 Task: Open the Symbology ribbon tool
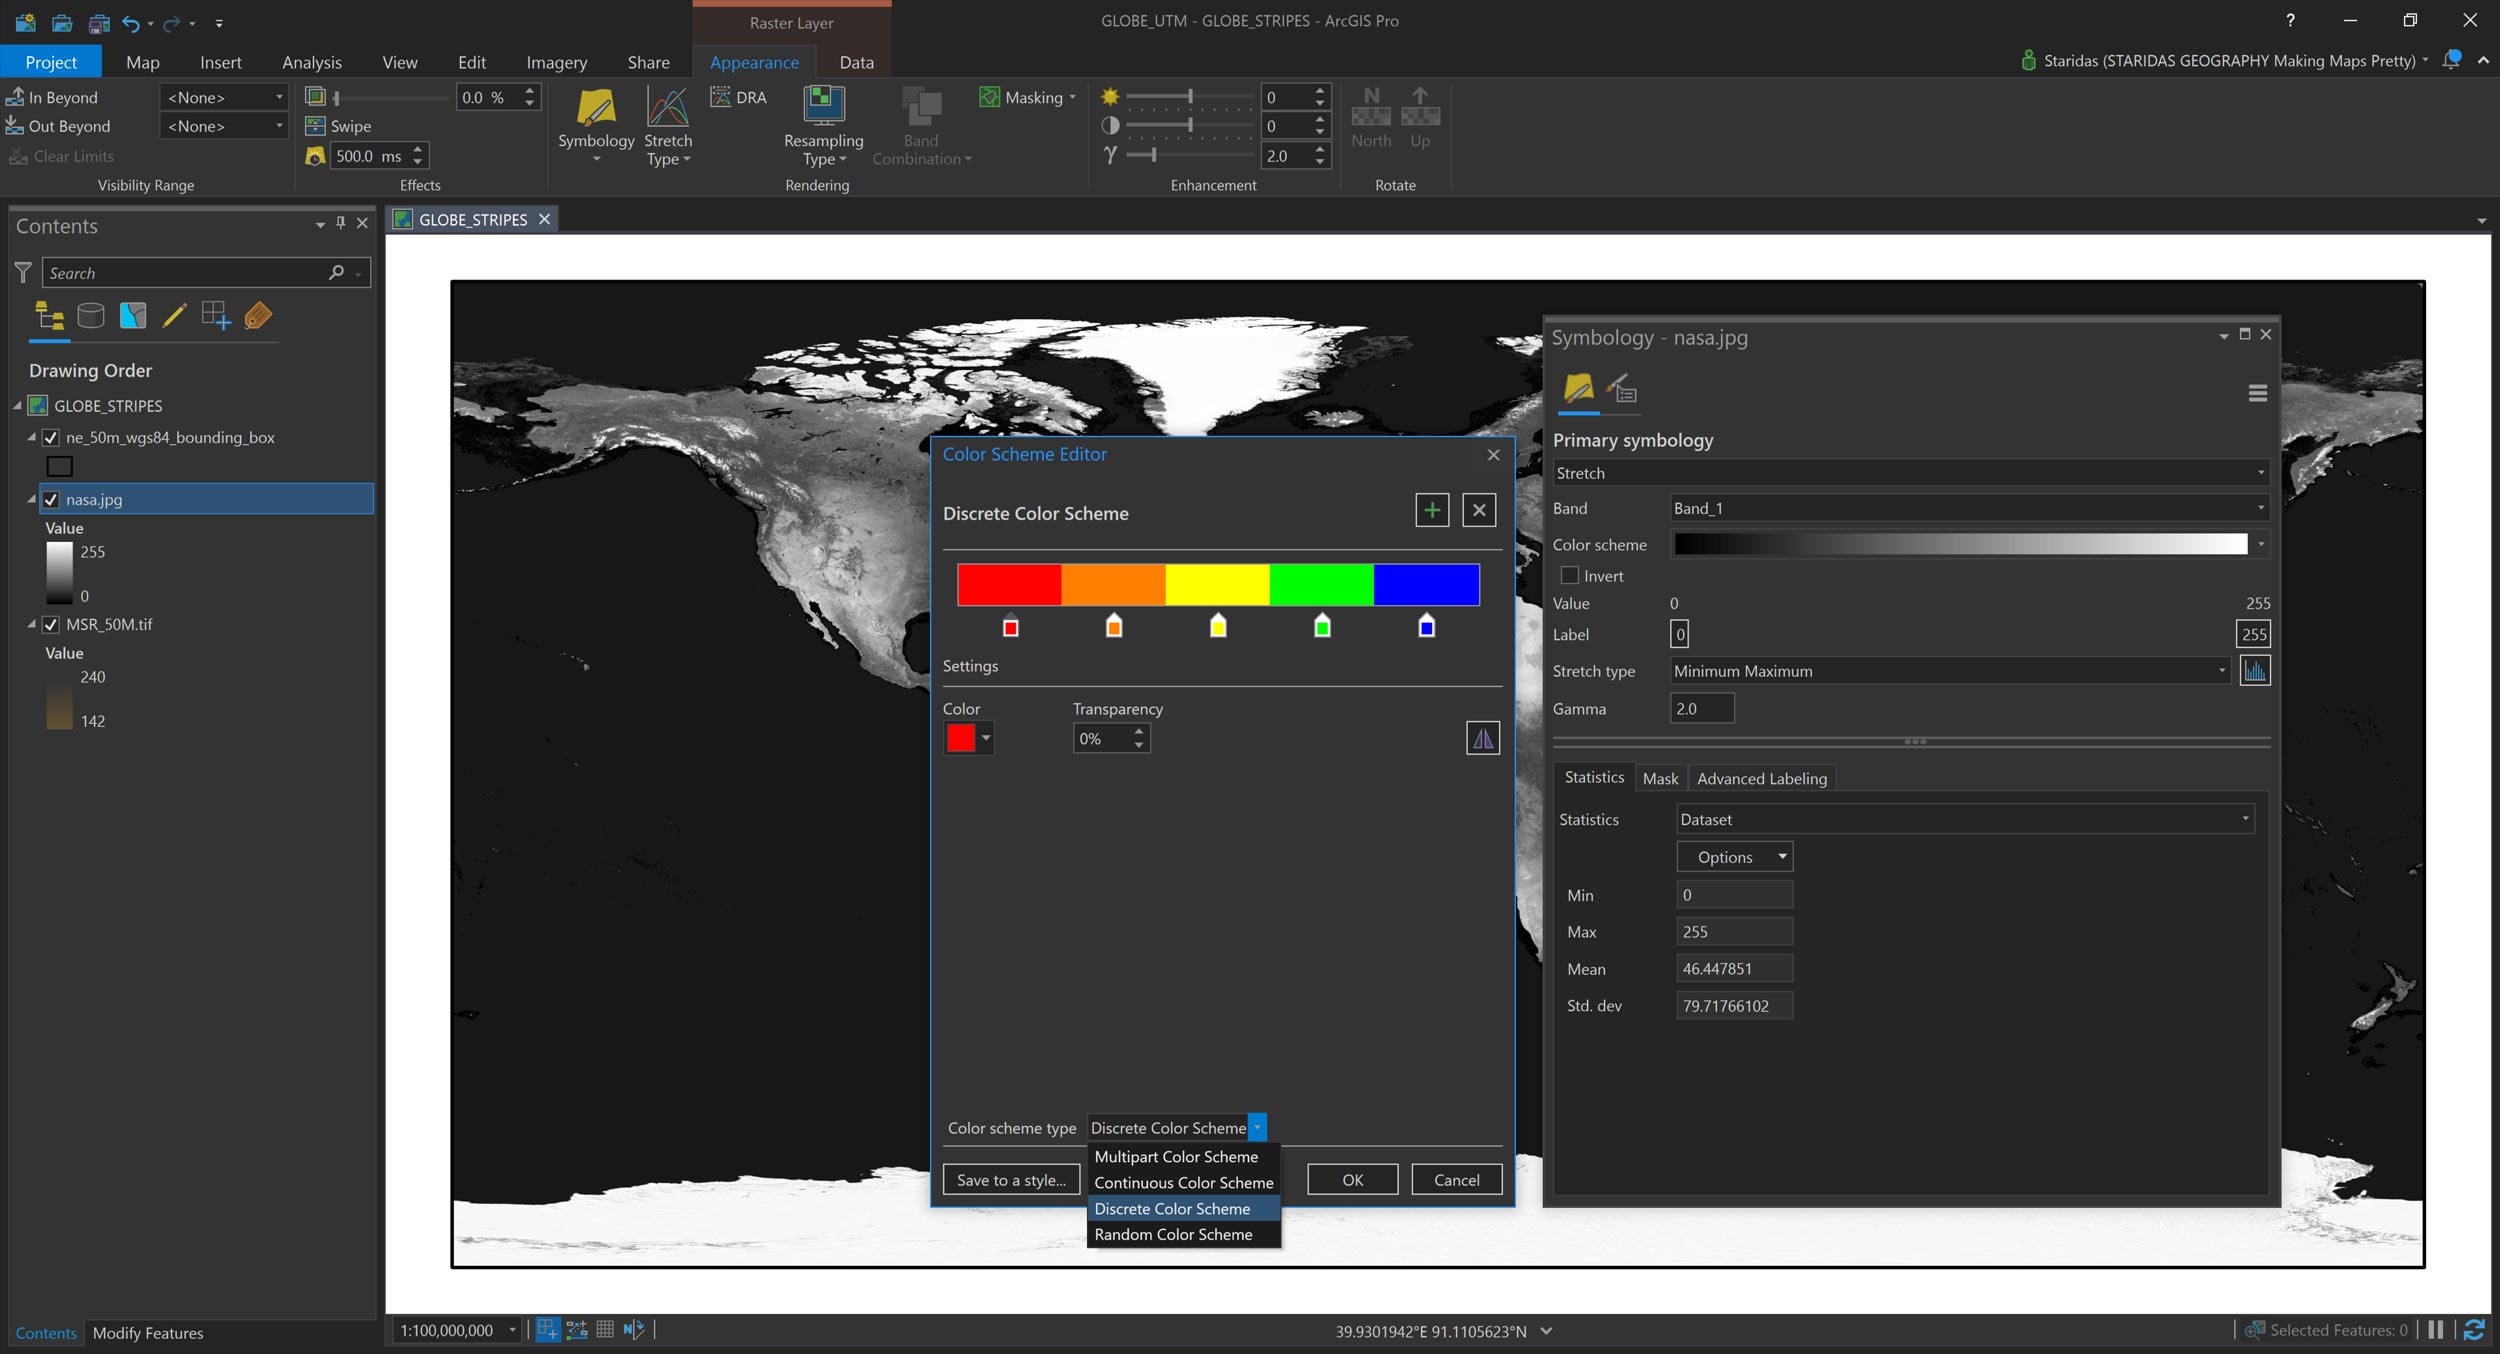596,110
